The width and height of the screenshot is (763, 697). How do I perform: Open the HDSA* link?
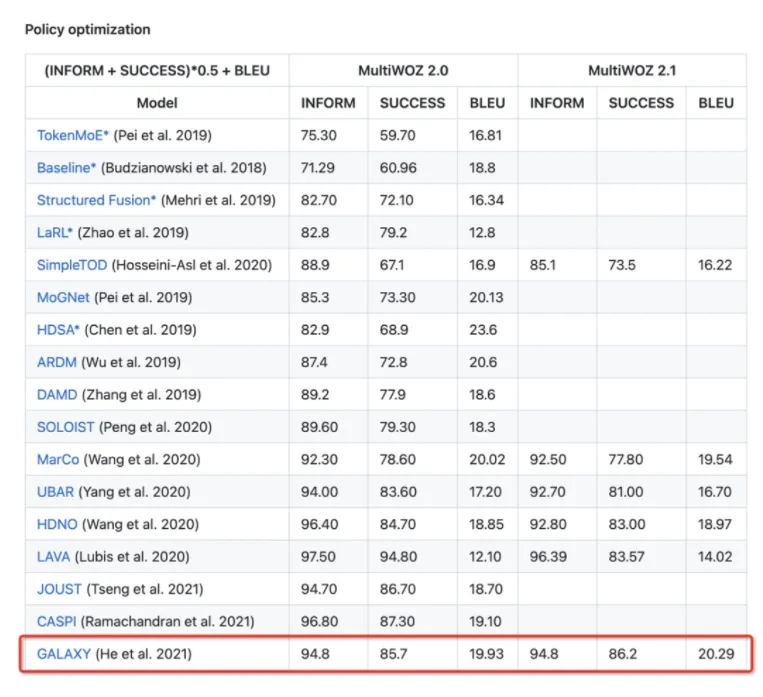click(59, 330)
